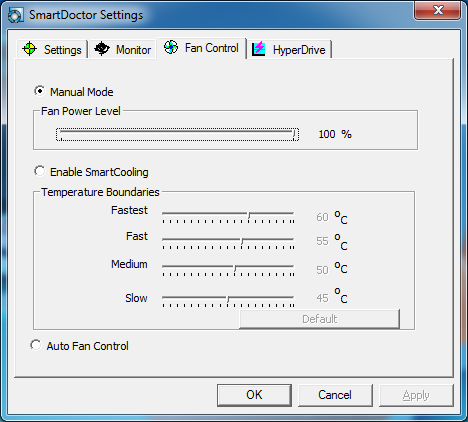Click the HyperDrive lightning bolt icon
Viewport: 468px width, 422px height.
tap(259, 49)
